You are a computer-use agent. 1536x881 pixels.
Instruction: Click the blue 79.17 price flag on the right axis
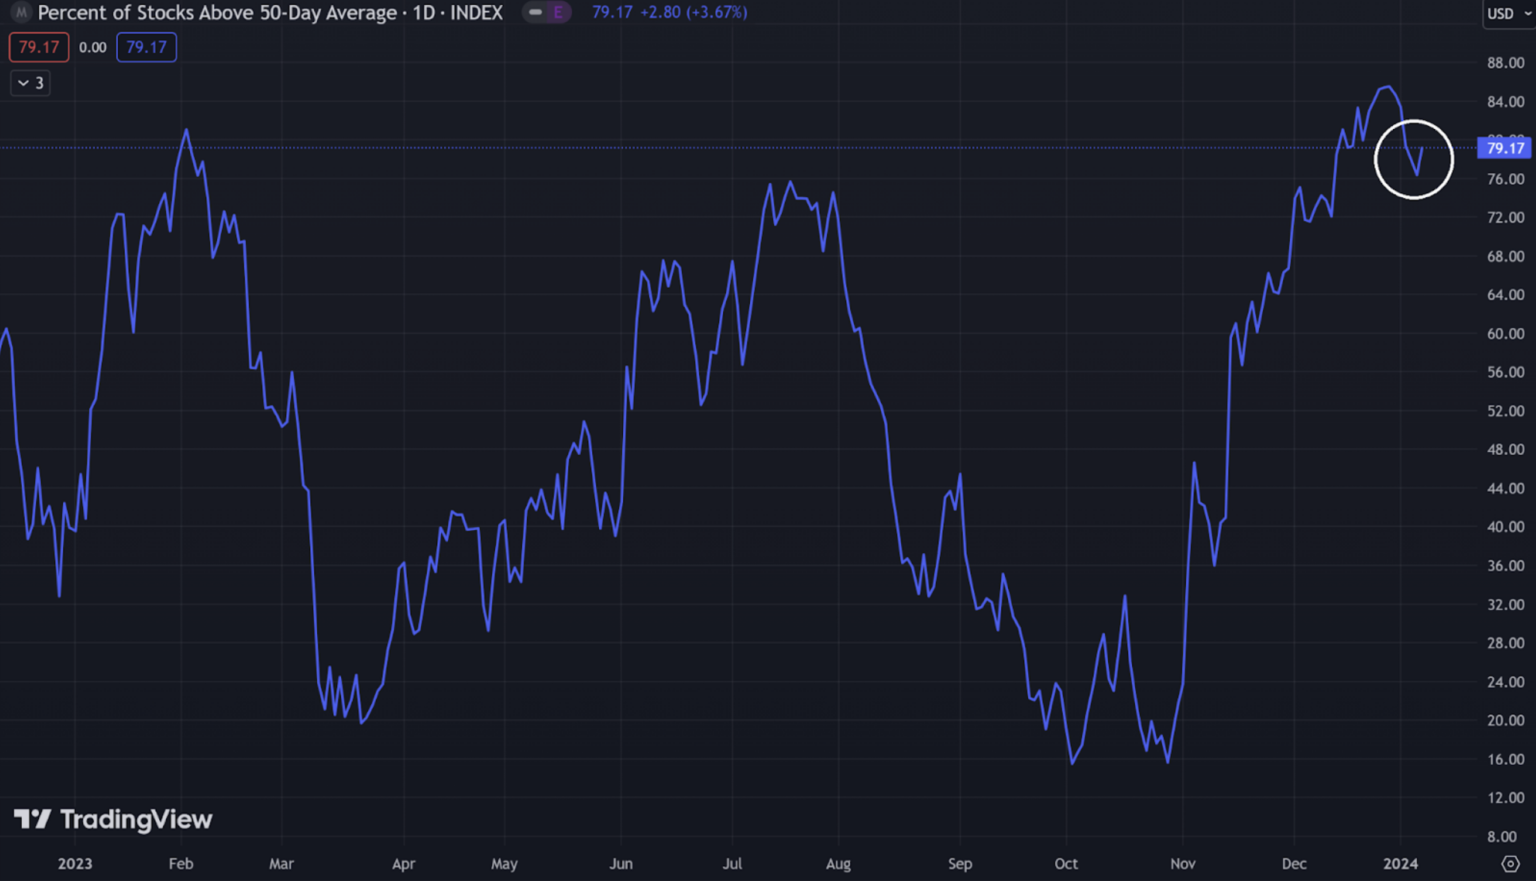click(1505, 147)
